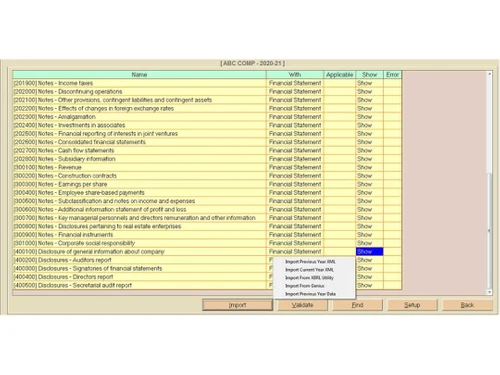Image resolution: width=500 pixels, height=375 pixels.
Task: Click the vertical scrollbar down arrow
Action: pyautogui.click(x=489, y=292)
